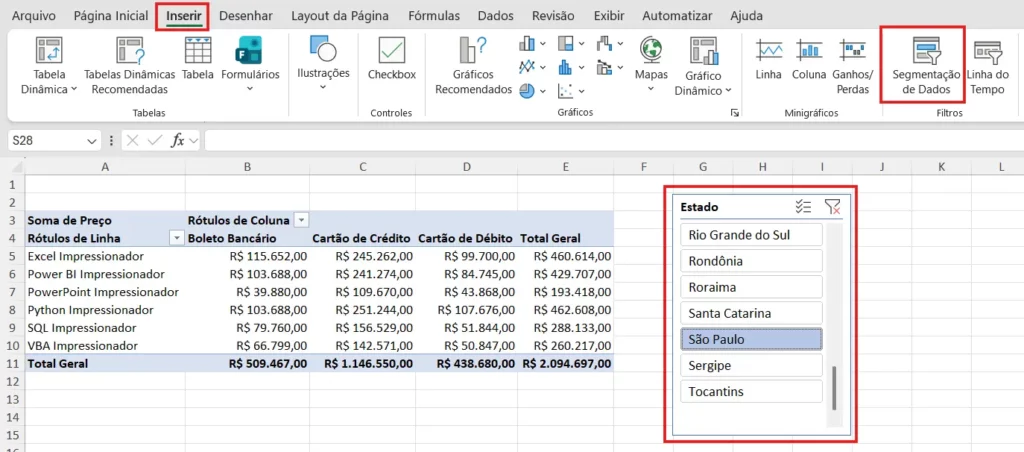Click the São Paulo slicer item
The width and height of the screenshot is (1024, 452).
tap(751, 339)
